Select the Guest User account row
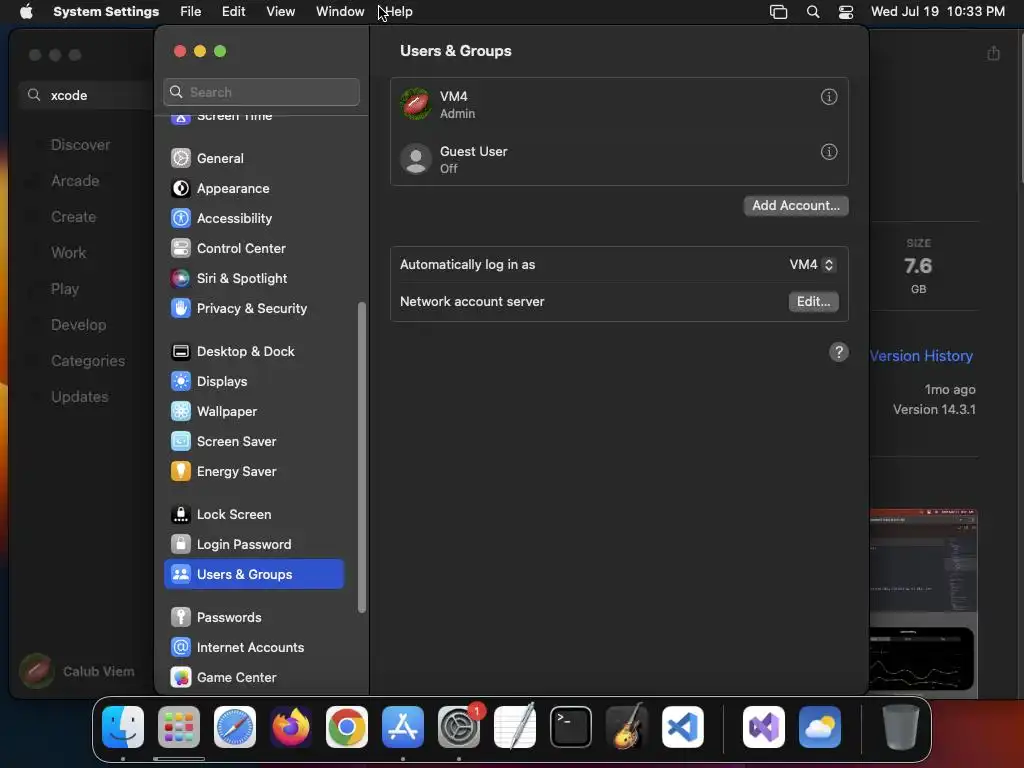Screen dimensions: 1024x768 [619, 159]
